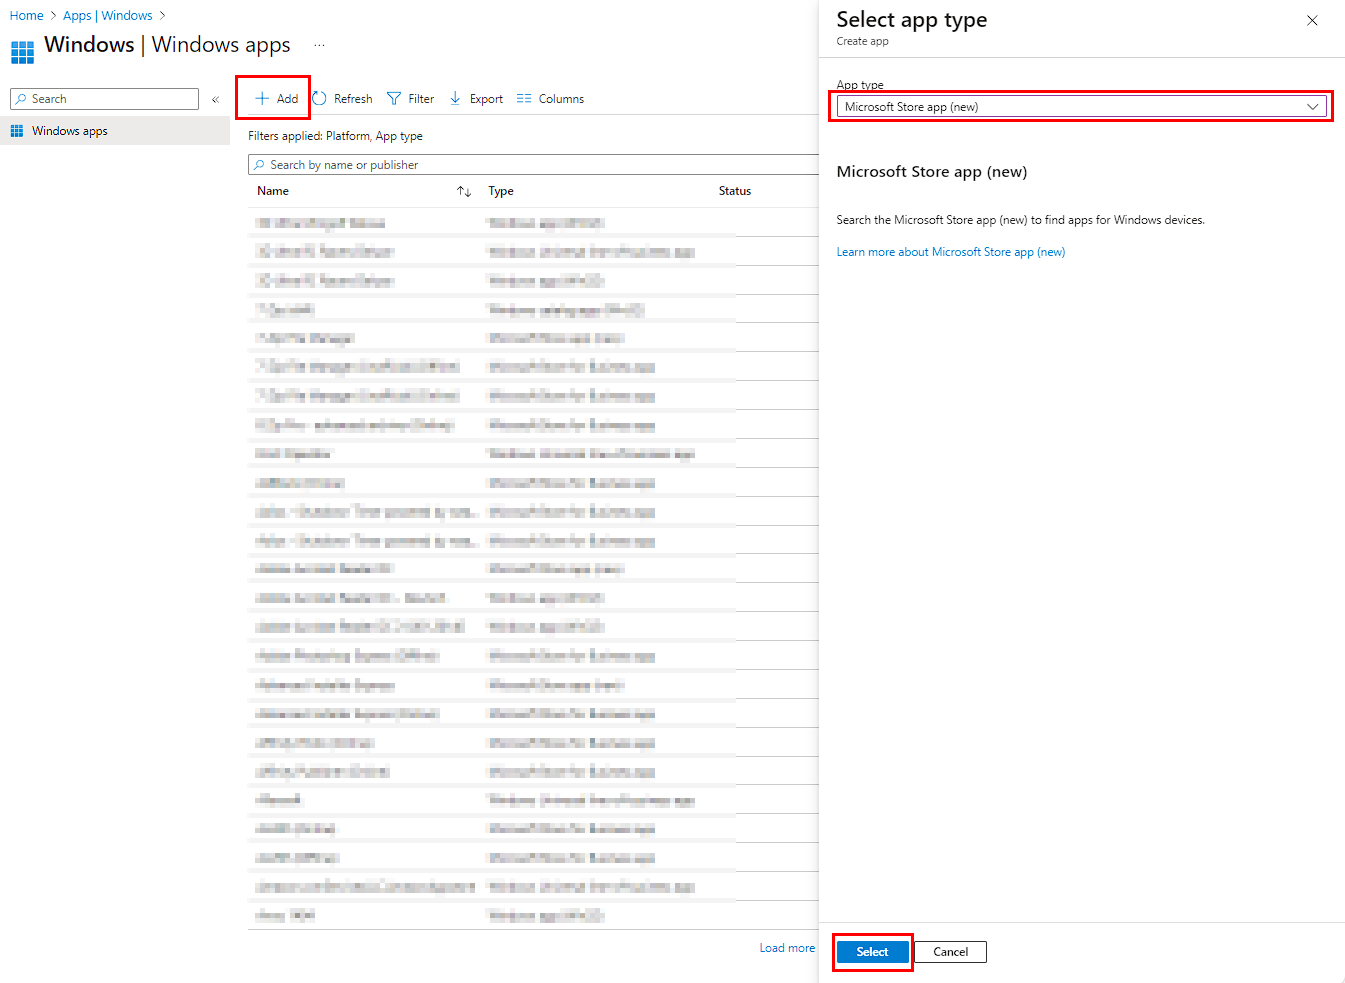Viewport: 1345px width, 983px height.
Task: Click the Windows apps grid icon in title
Action: click(22, 51)
